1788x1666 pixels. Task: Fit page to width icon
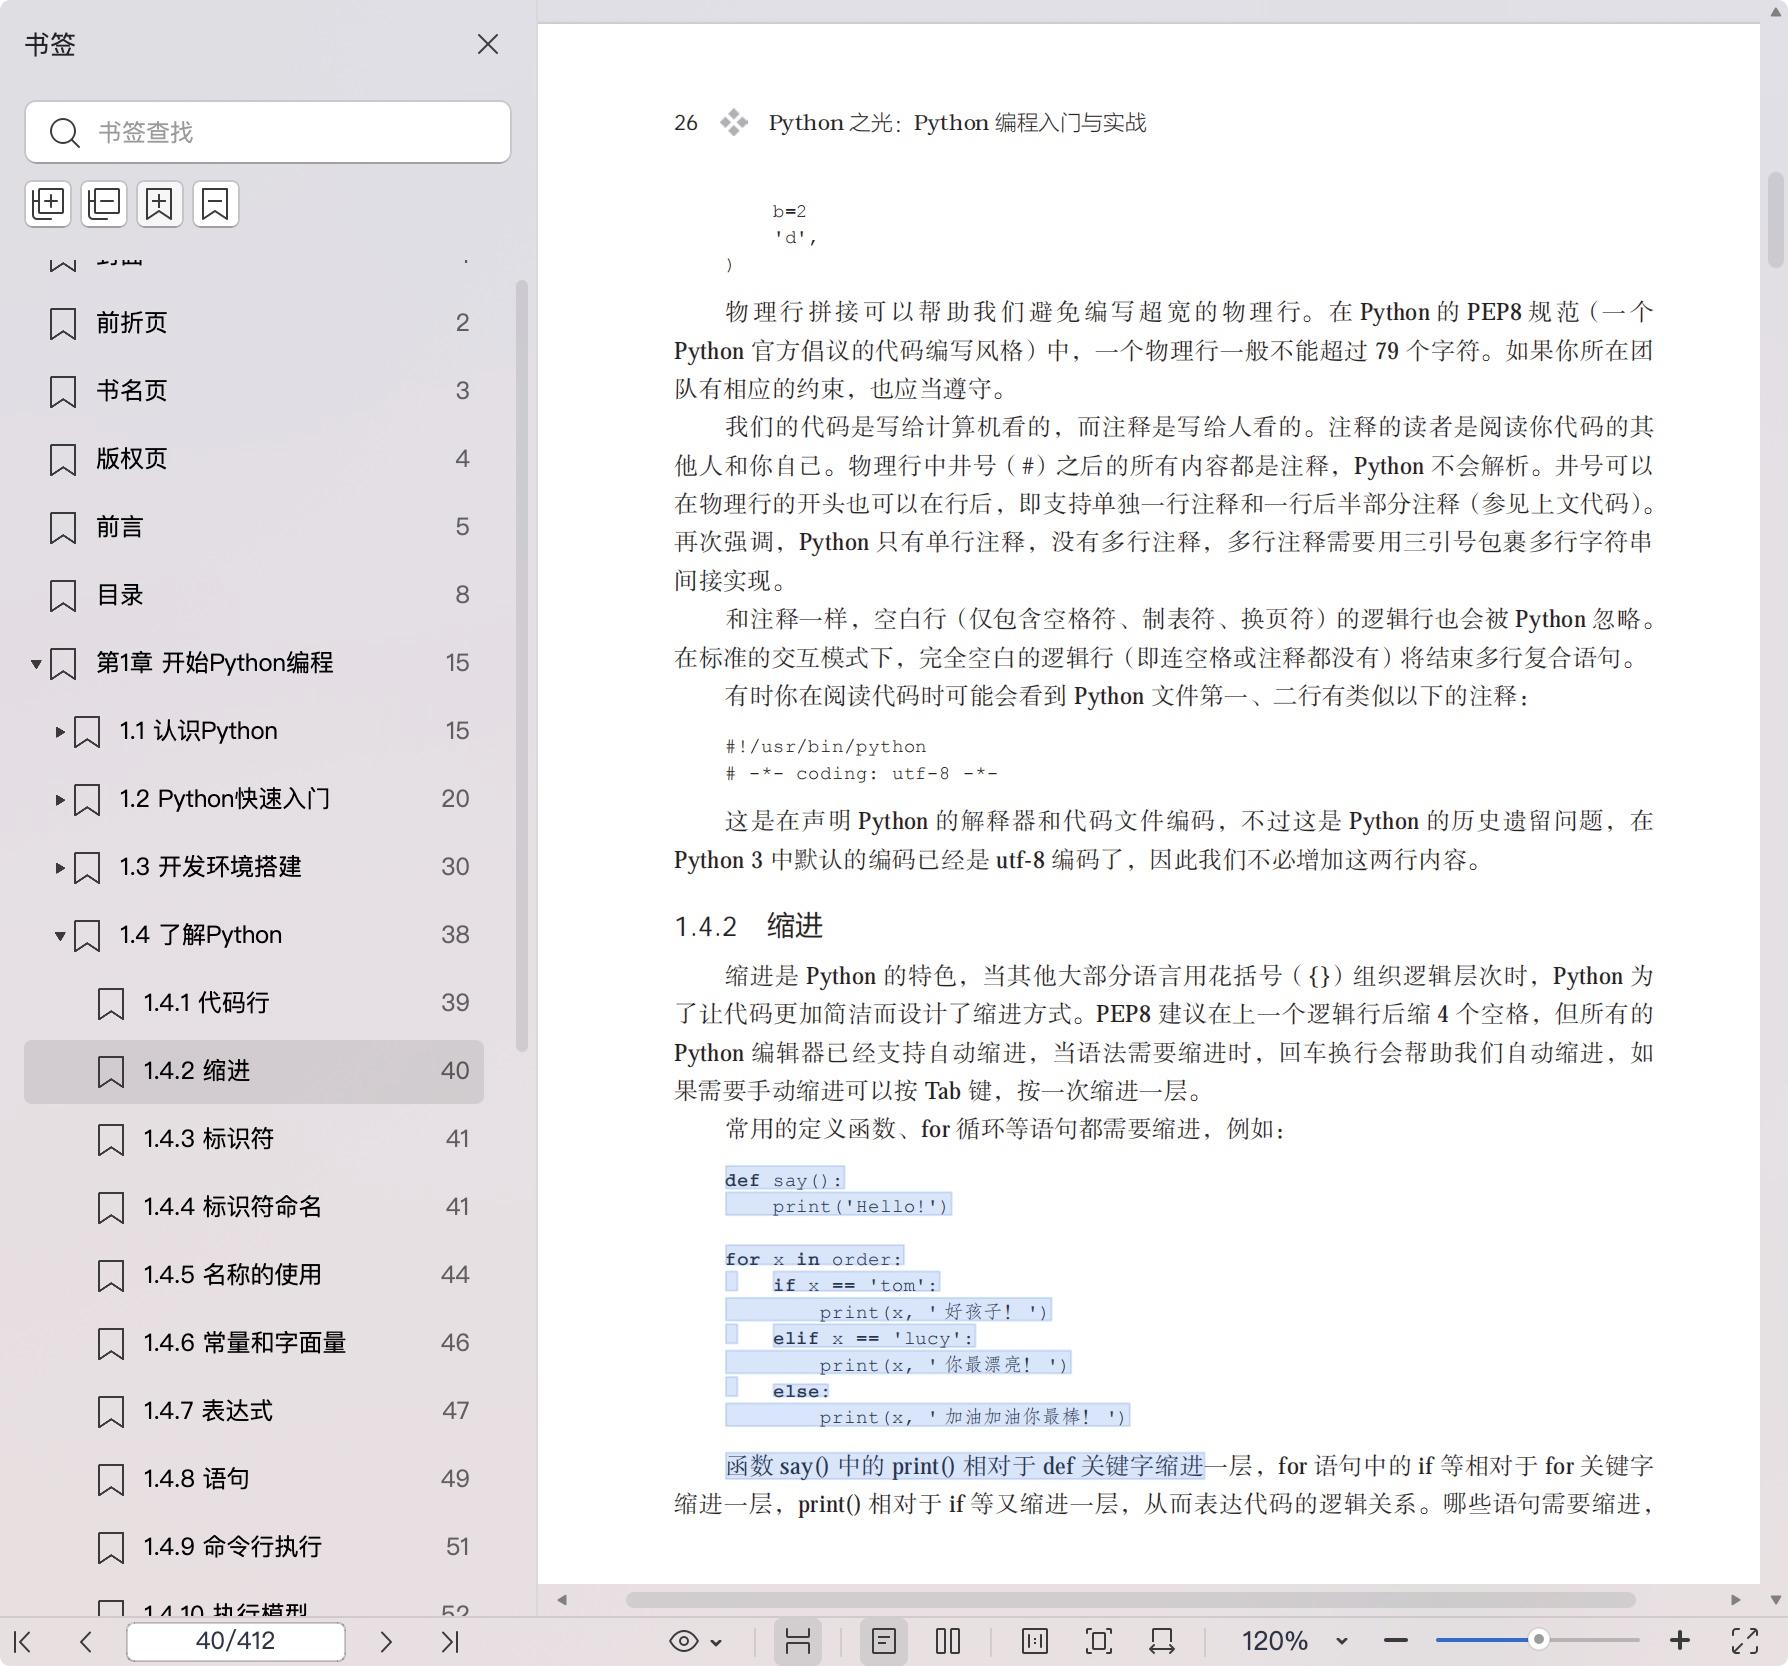point(1162,1641)
